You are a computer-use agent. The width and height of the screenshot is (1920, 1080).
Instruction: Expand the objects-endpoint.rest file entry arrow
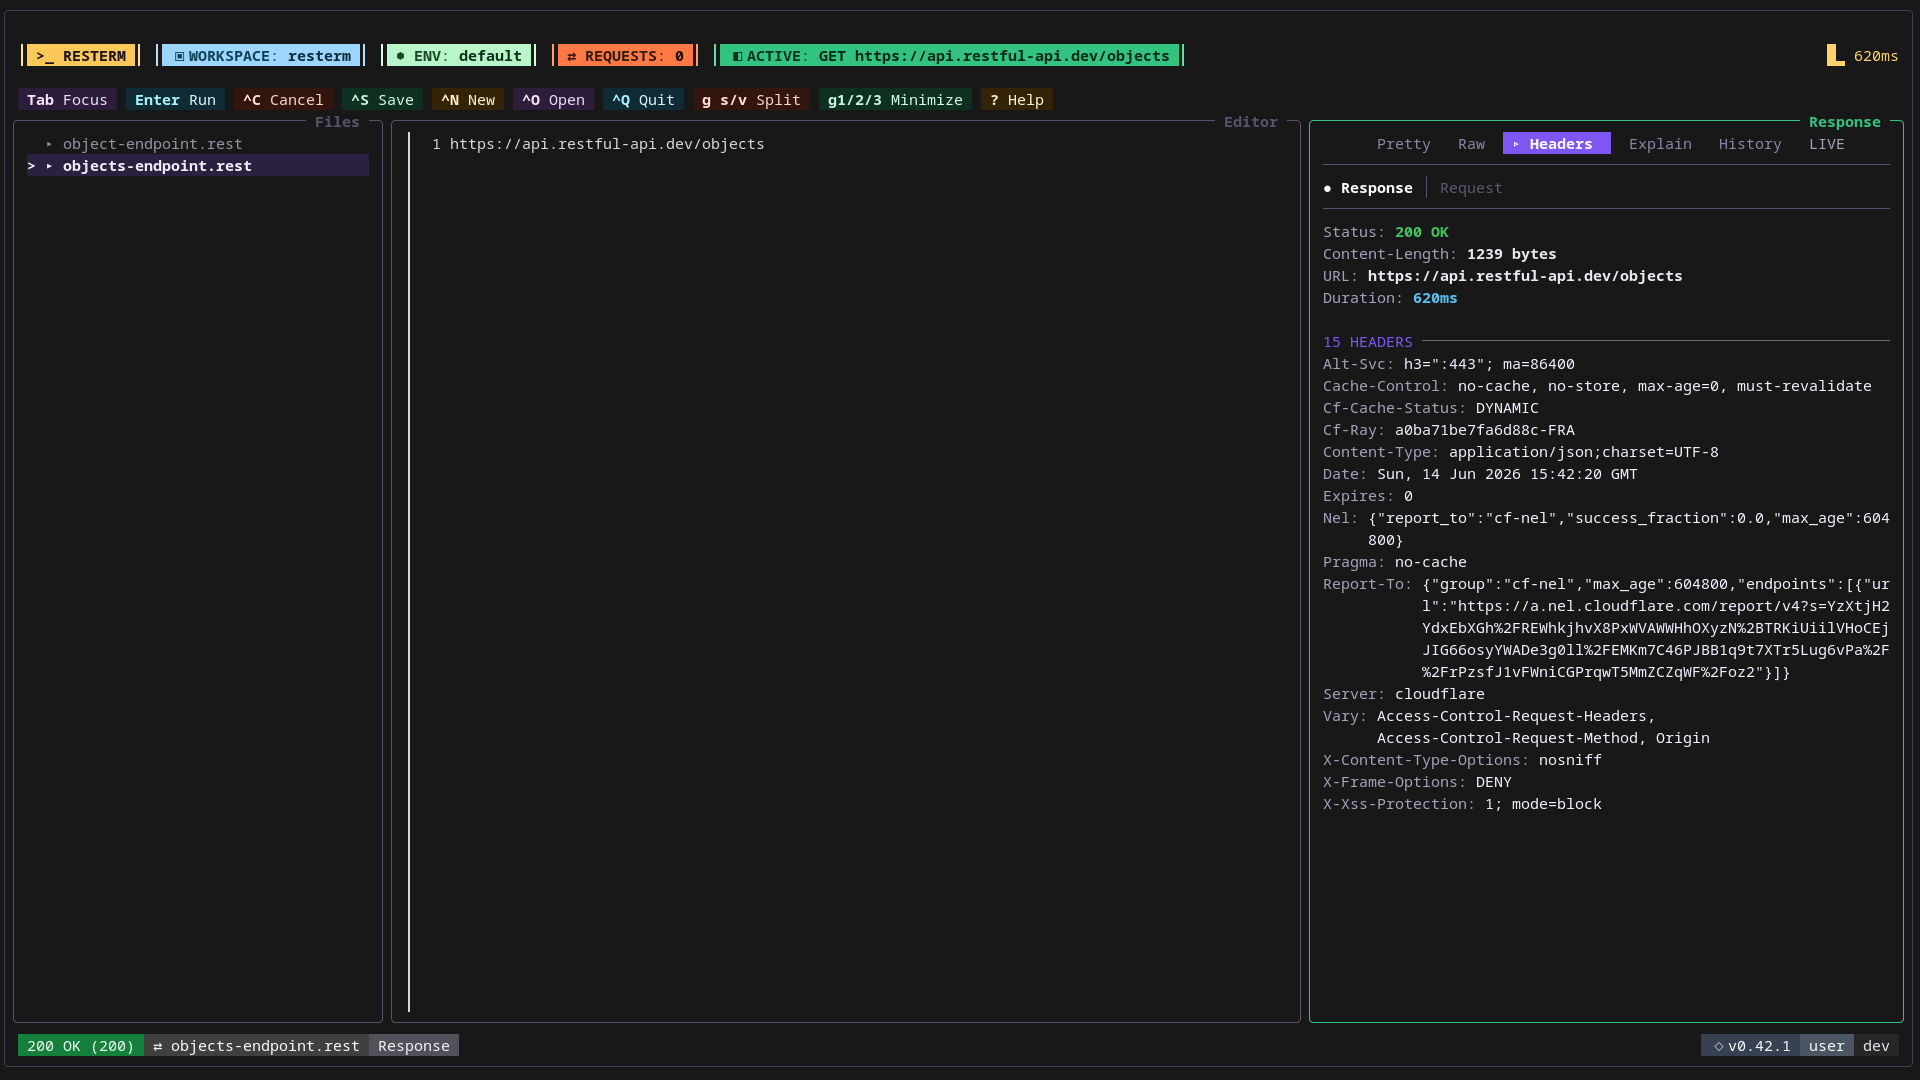[49, 166]
